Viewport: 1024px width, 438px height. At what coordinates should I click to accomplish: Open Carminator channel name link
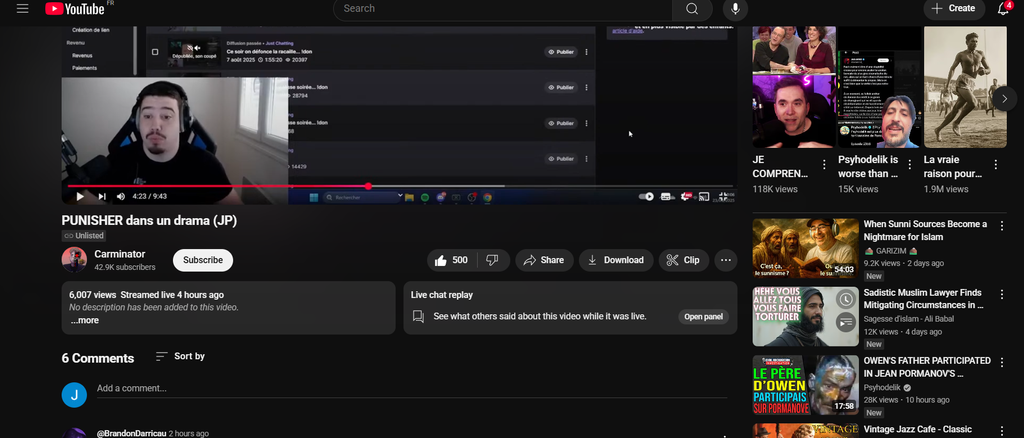tap(120, 254)
